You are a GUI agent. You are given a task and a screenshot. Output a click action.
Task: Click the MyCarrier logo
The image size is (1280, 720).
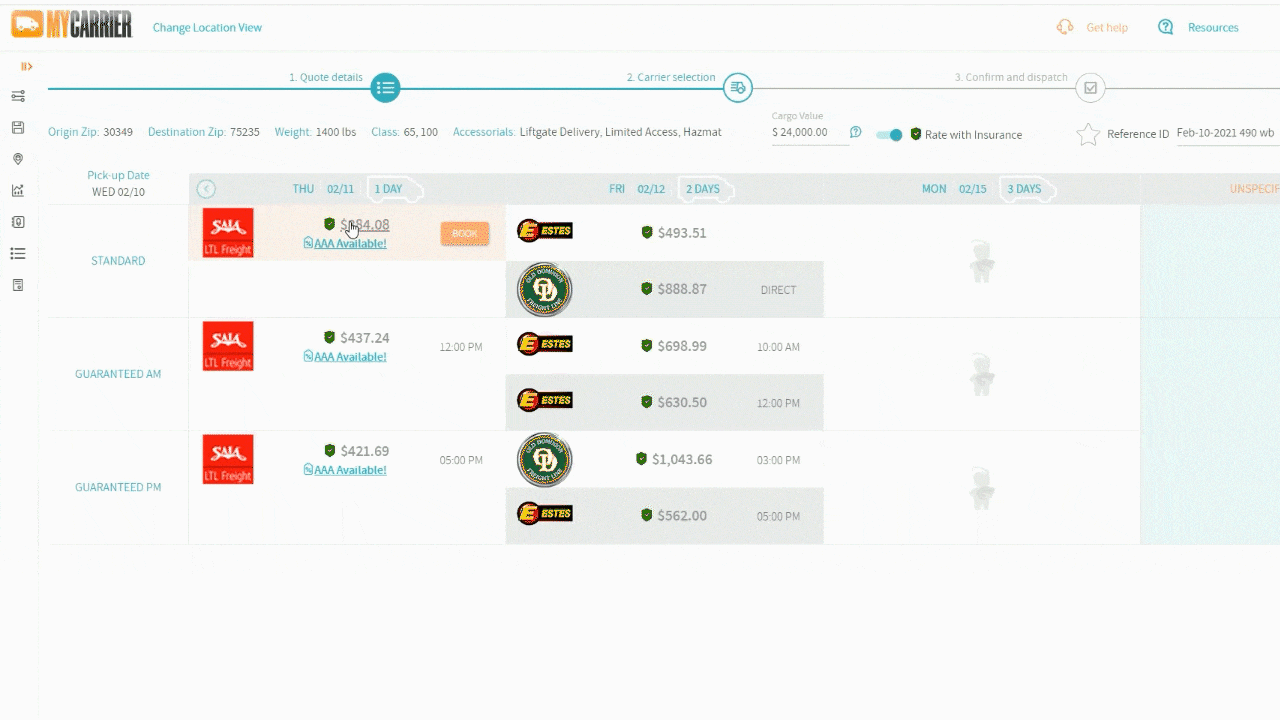[71, 25]
